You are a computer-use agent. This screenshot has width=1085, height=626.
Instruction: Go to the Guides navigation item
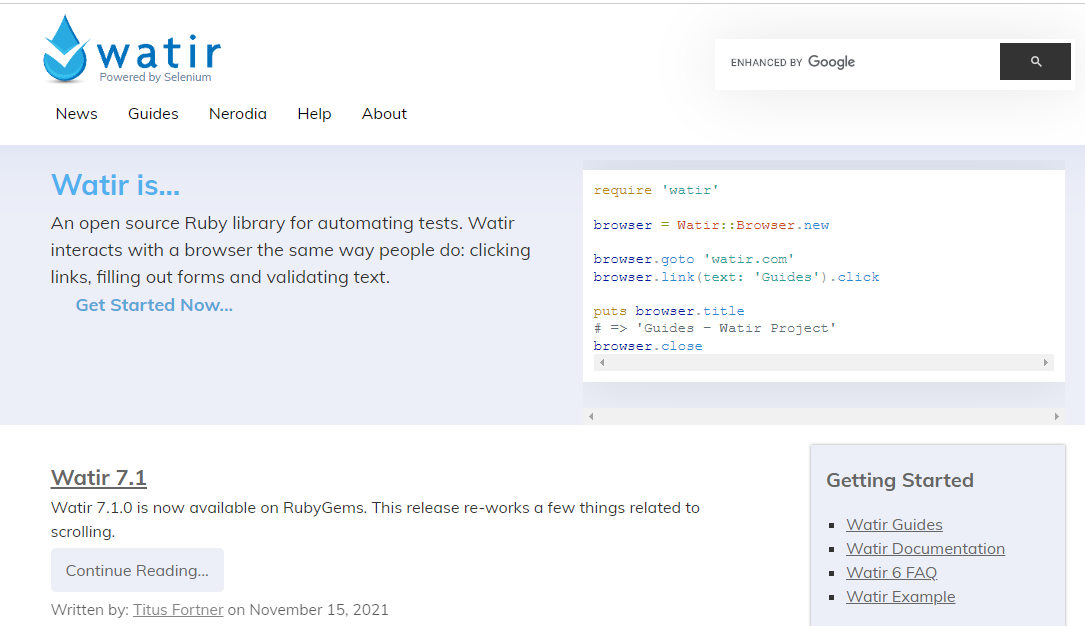pos(153,114)
